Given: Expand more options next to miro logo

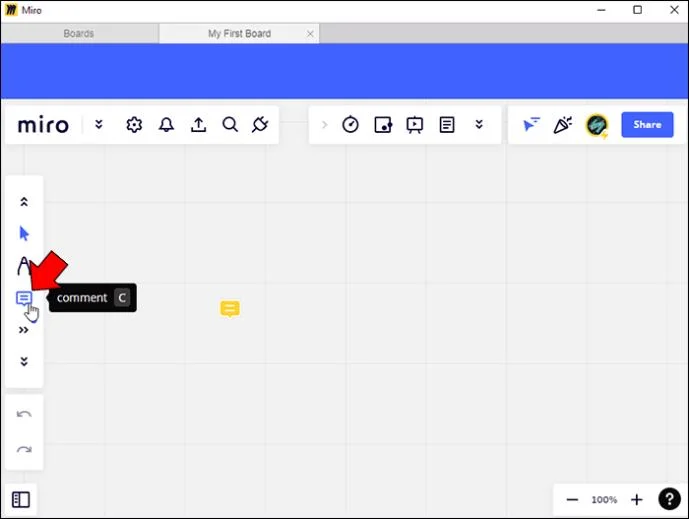Looking at the screenshot, I should coord(98,125).
